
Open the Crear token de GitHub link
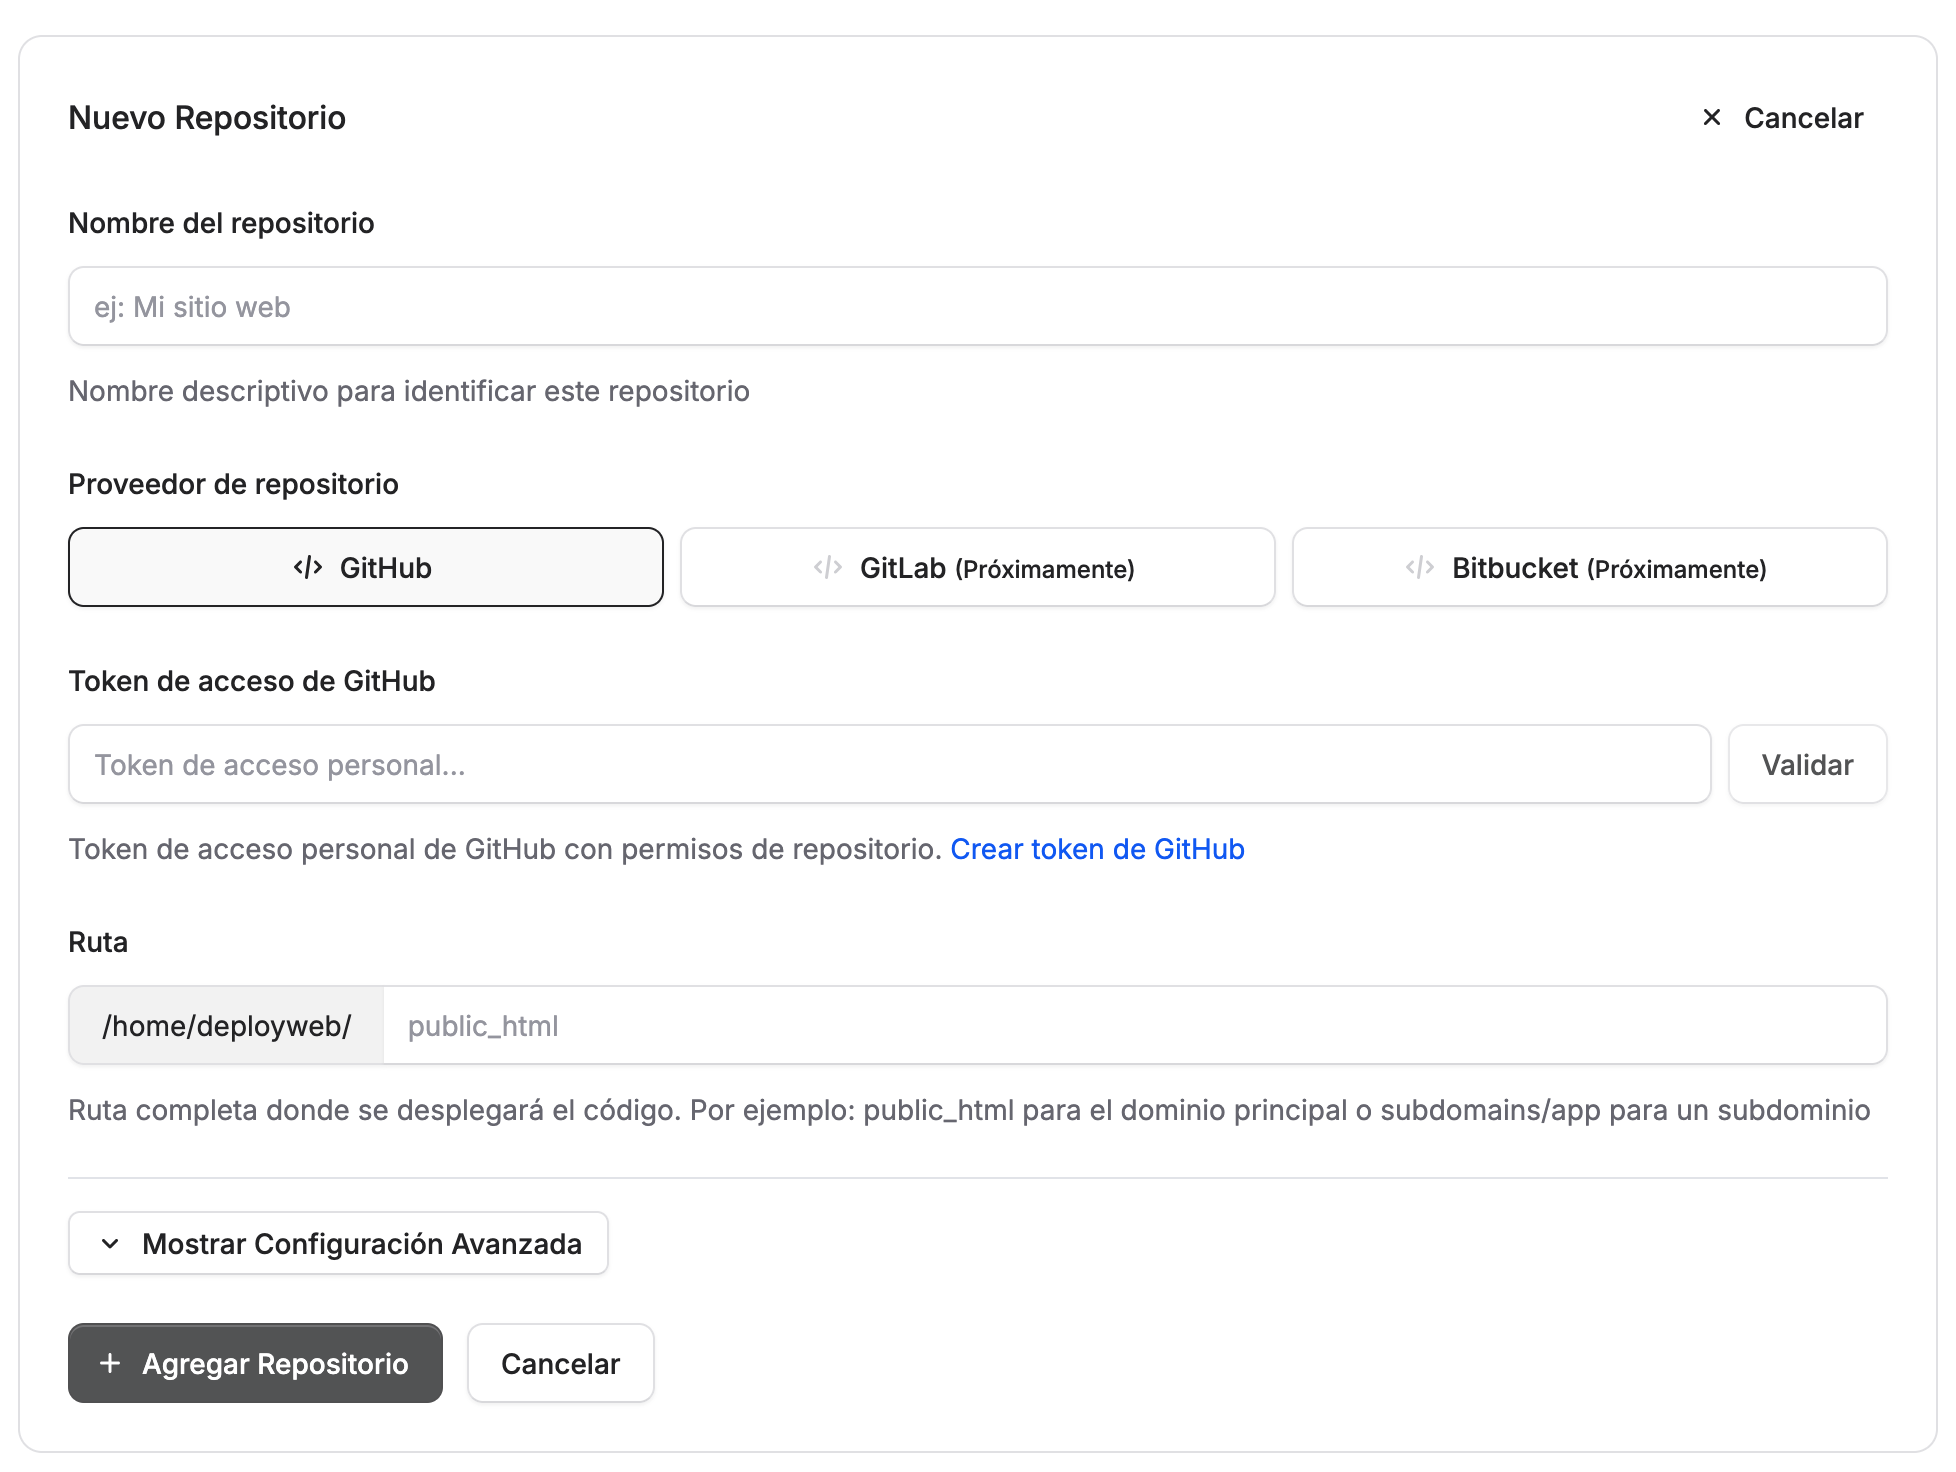tap(1096, 849)
